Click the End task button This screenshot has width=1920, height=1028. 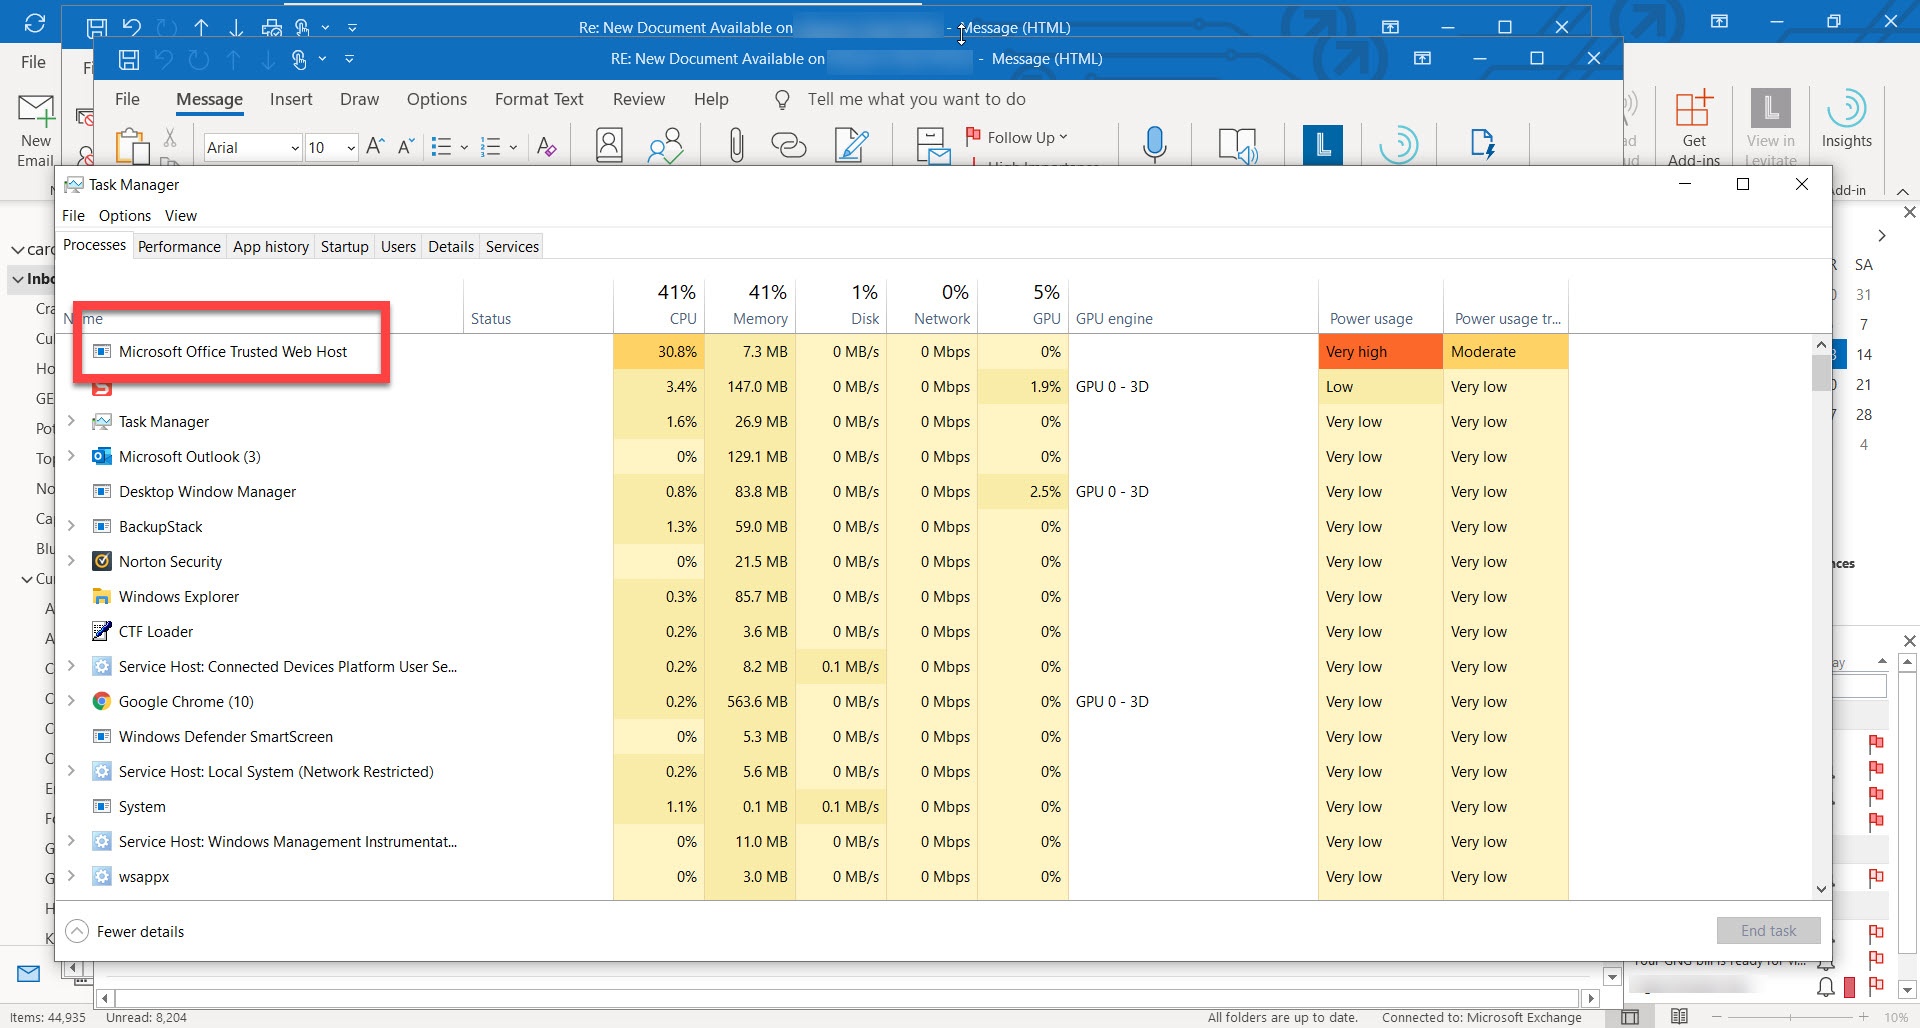coord(1767,931)
